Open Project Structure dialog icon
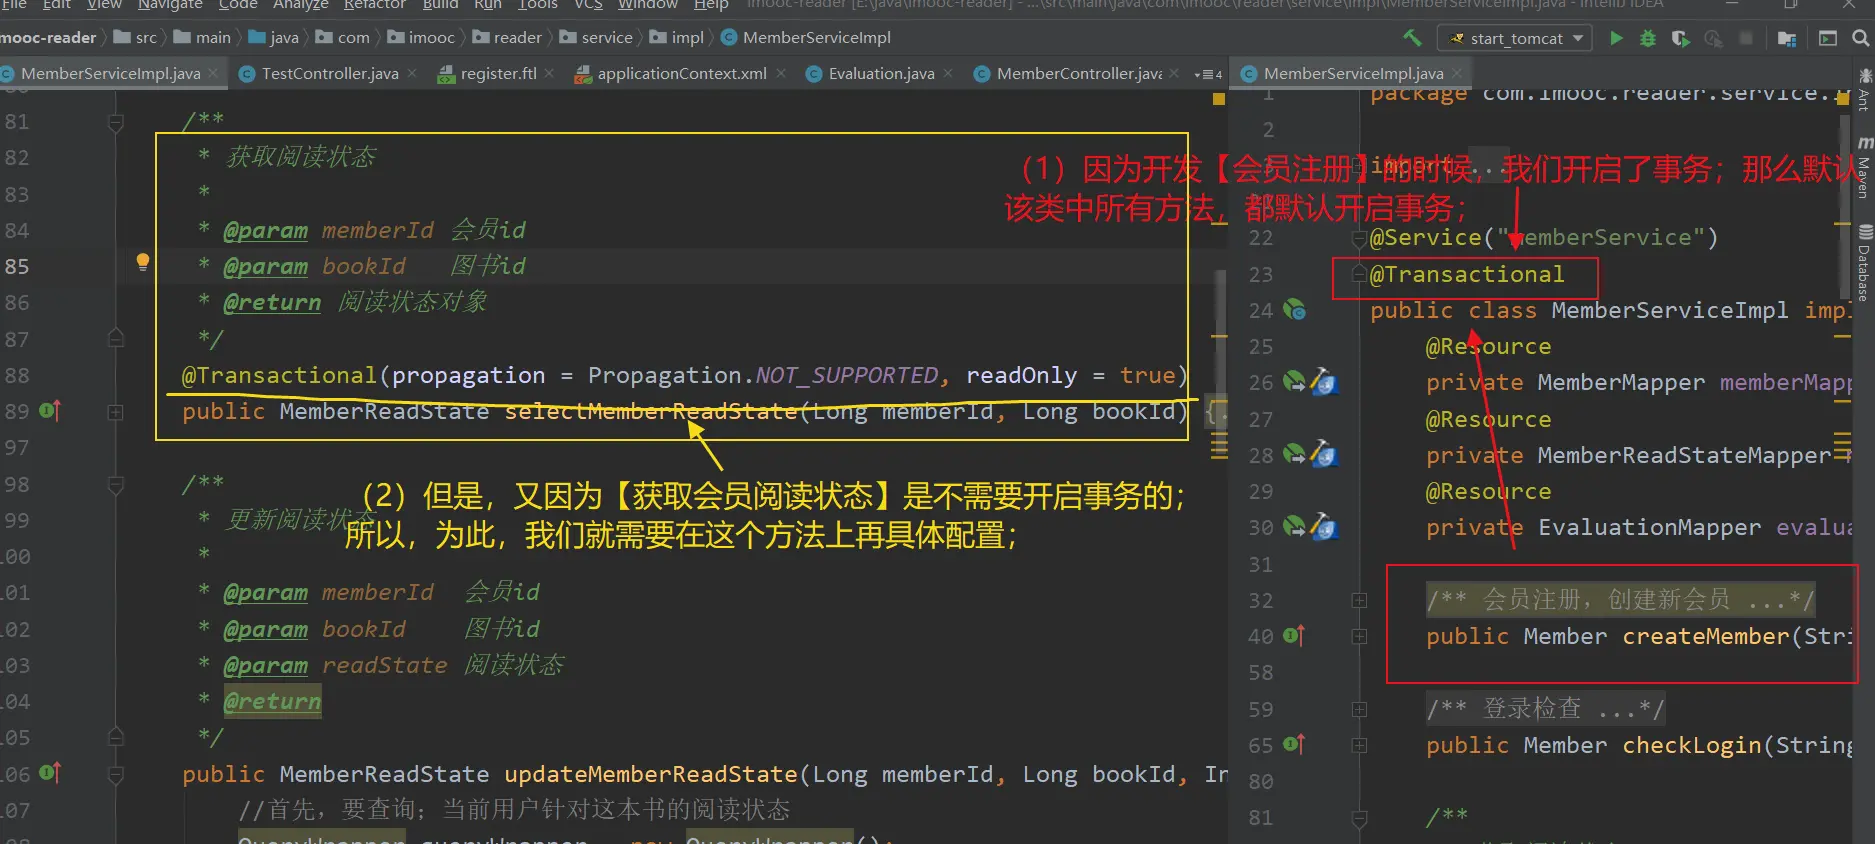Image resolution: width=1875 pixels, height=844 pixels. 1787,38
